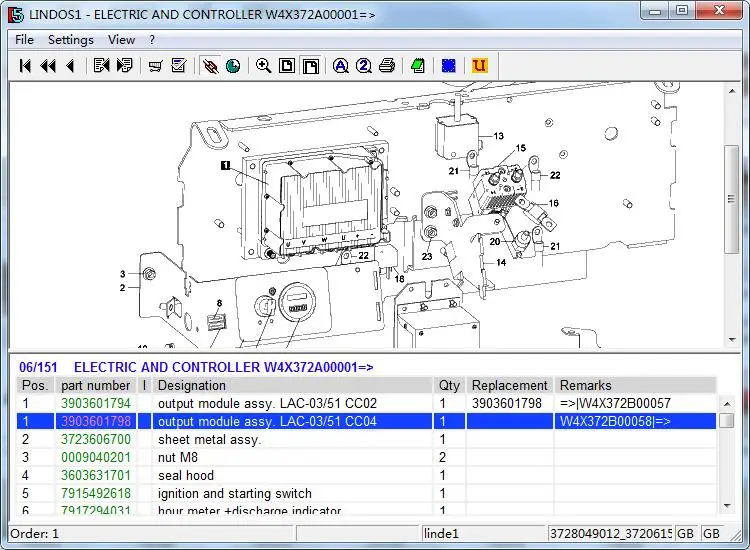Click remark 'W4X372B00058|=>'

tap(615, 421)
